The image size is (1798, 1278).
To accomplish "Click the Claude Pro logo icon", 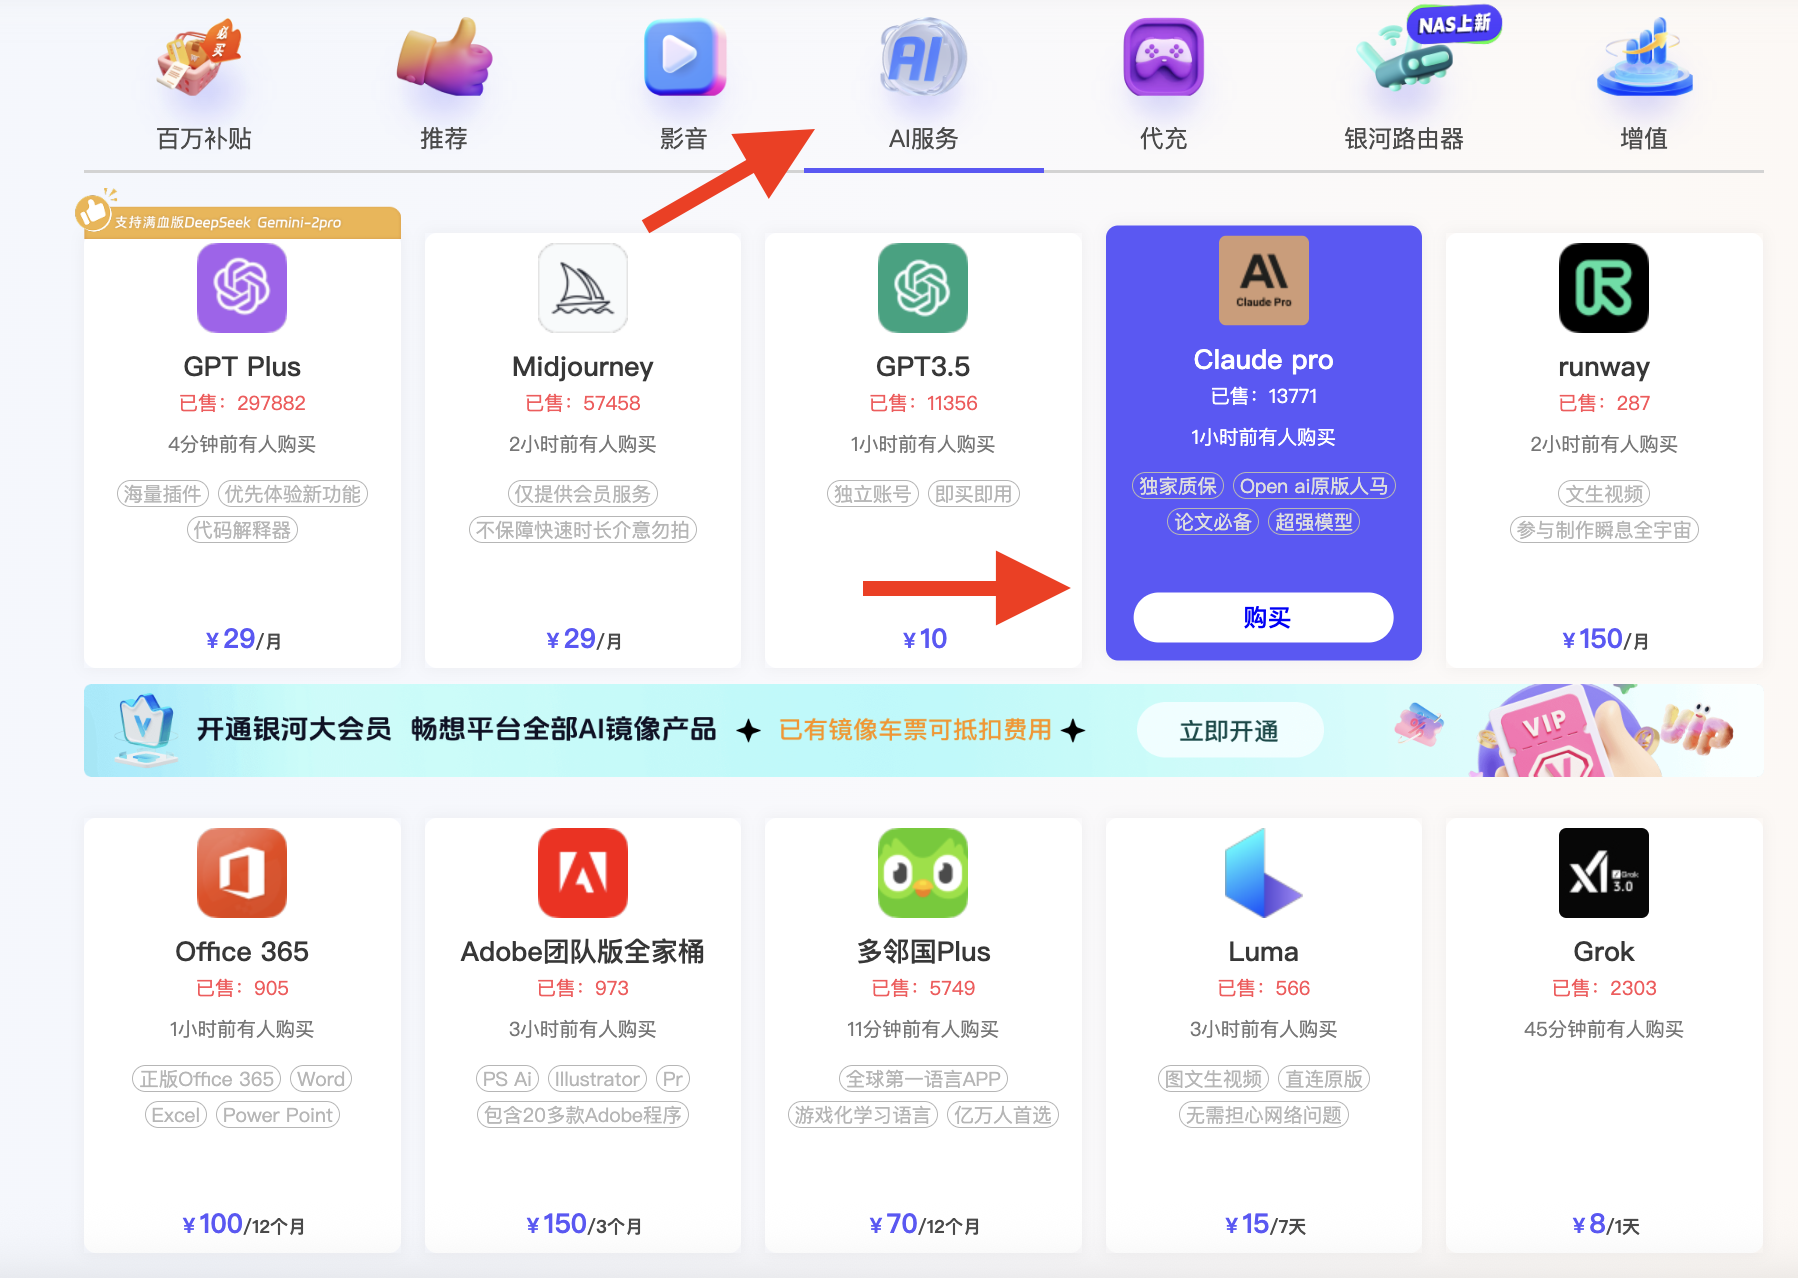I will coord(1263,281).
